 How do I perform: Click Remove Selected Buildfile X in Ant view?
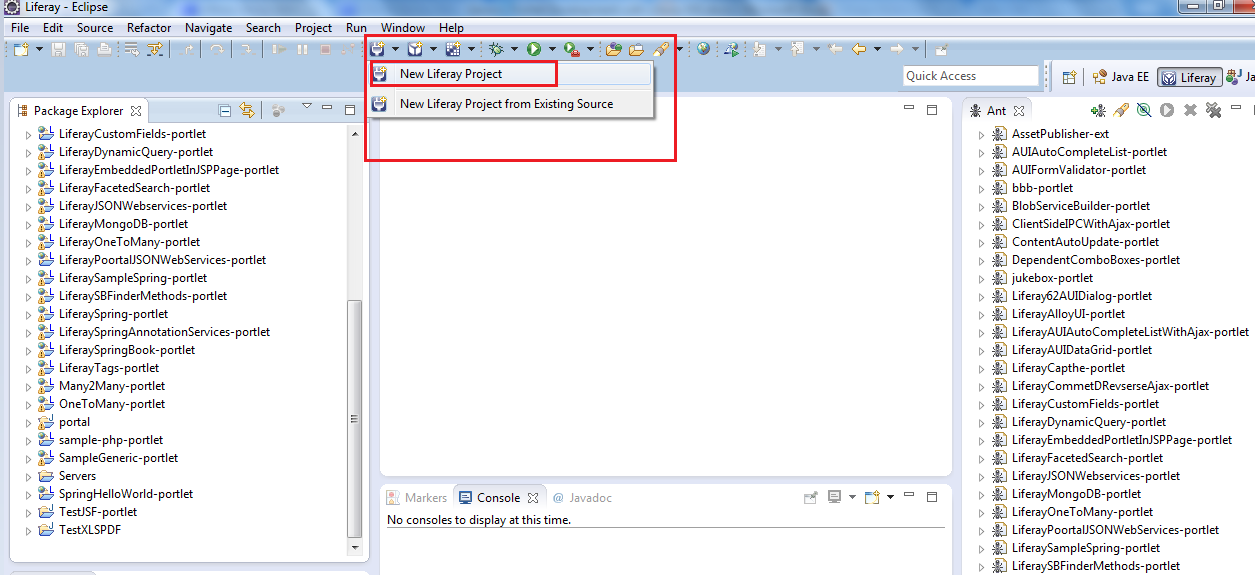[x=1190, y=111]
